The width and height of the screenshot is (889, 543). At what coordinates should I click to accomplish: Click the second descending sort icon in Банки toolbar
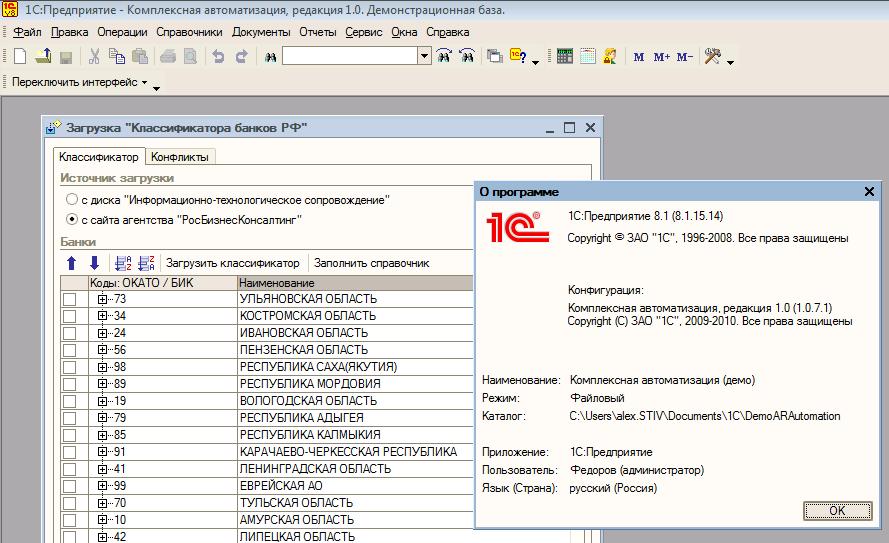click(x=146, y=263)
